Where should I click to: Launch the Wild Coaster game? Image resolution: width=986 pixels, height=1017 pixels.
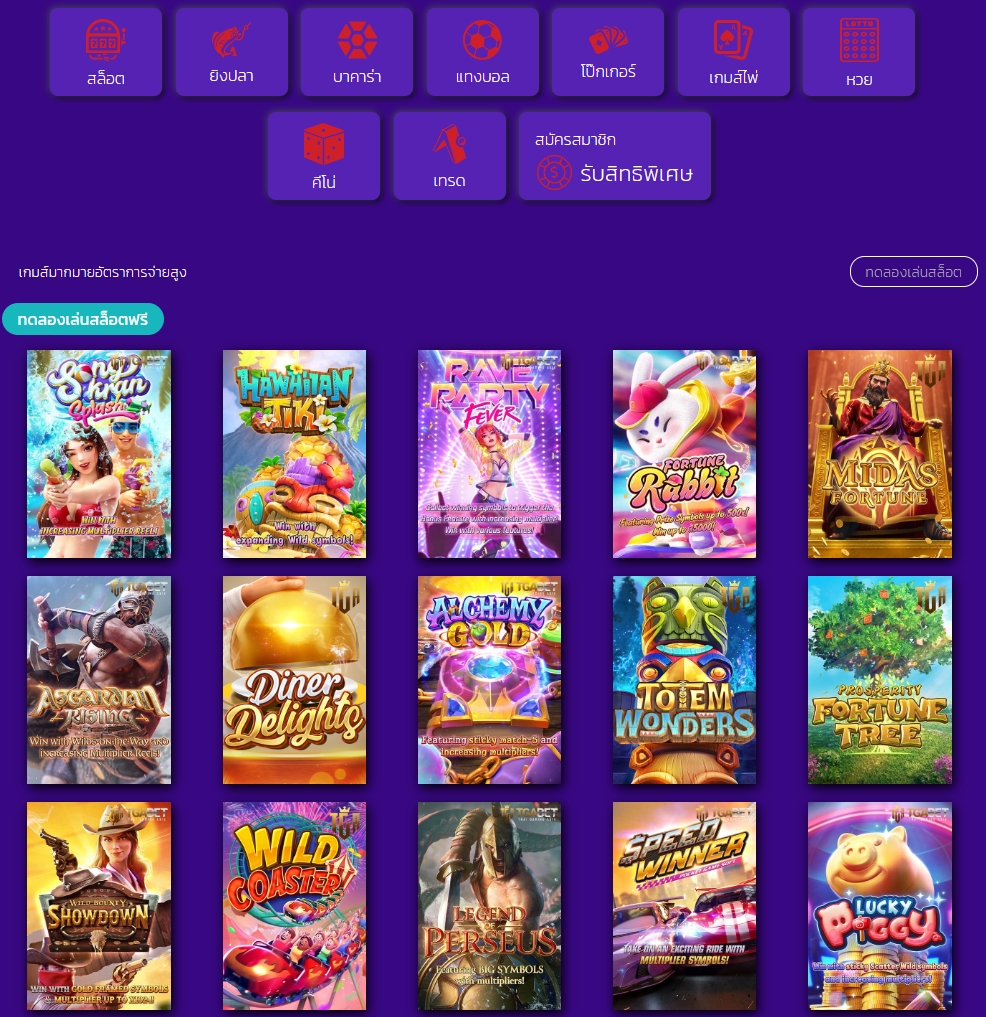click(295, 906)
